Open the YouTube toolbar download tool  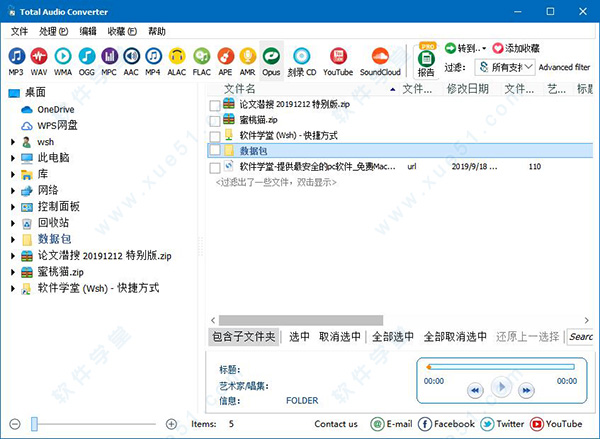pyautogui.click(x=338, y=61)
